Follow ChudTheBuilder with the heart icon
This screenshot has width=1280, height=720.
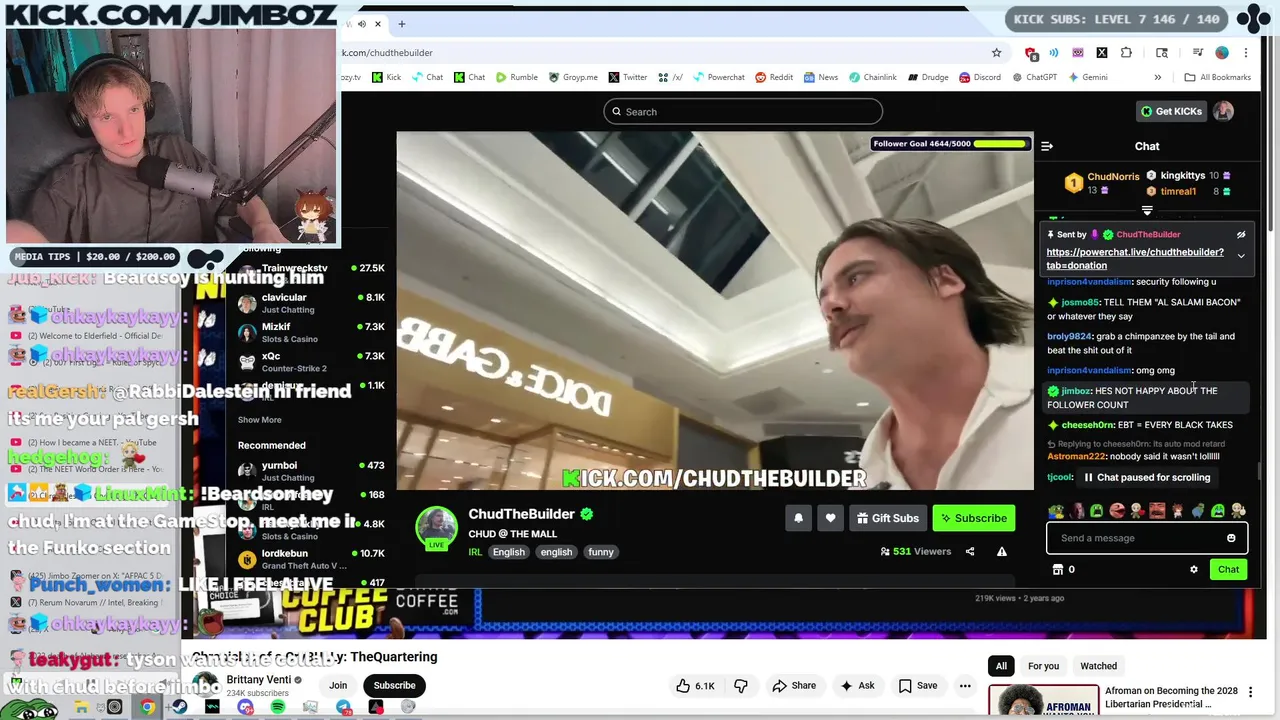pyautogui.click(x=830, y=518)
